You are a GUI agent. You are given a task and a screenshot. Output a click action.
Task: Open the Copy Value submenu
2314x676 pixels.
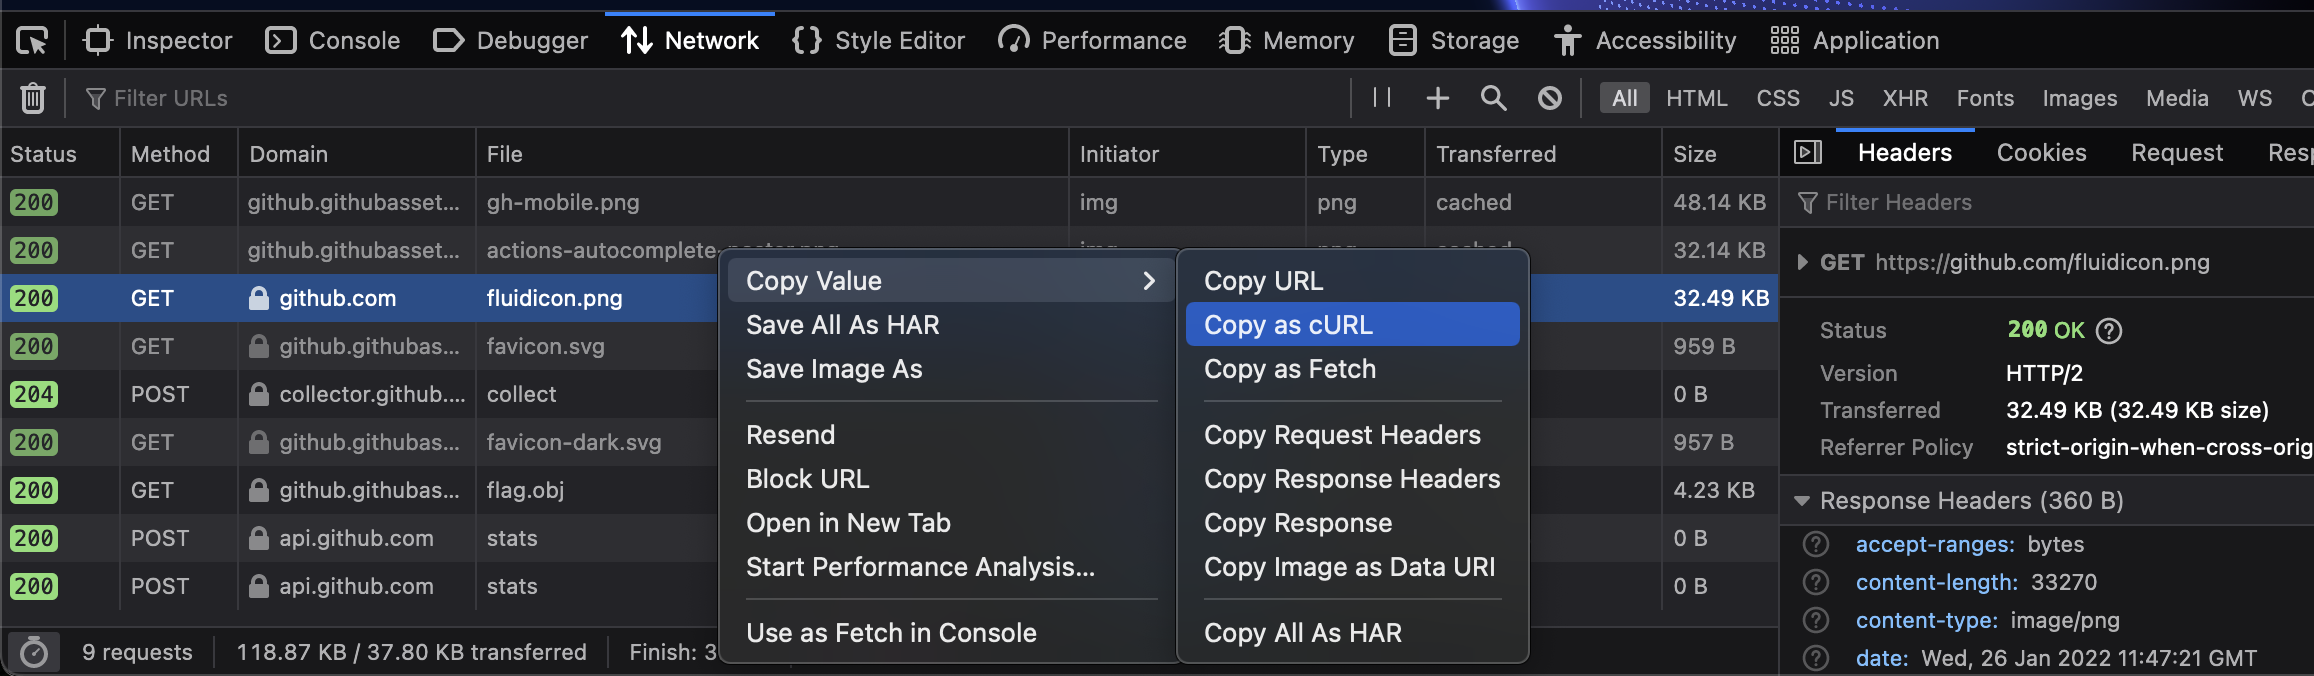[948, 281]
